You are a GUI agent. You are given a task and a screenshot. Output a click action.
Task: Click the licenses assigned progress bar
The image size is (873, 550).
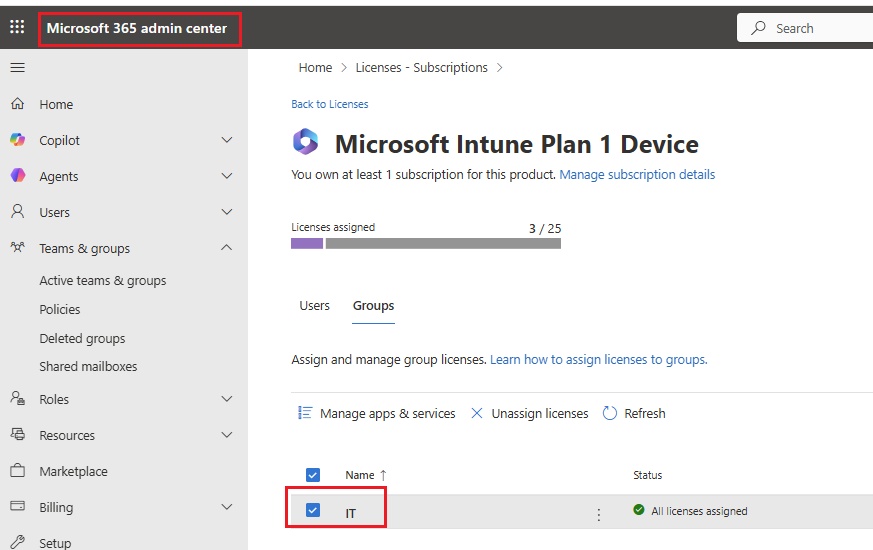coord(426,243)
